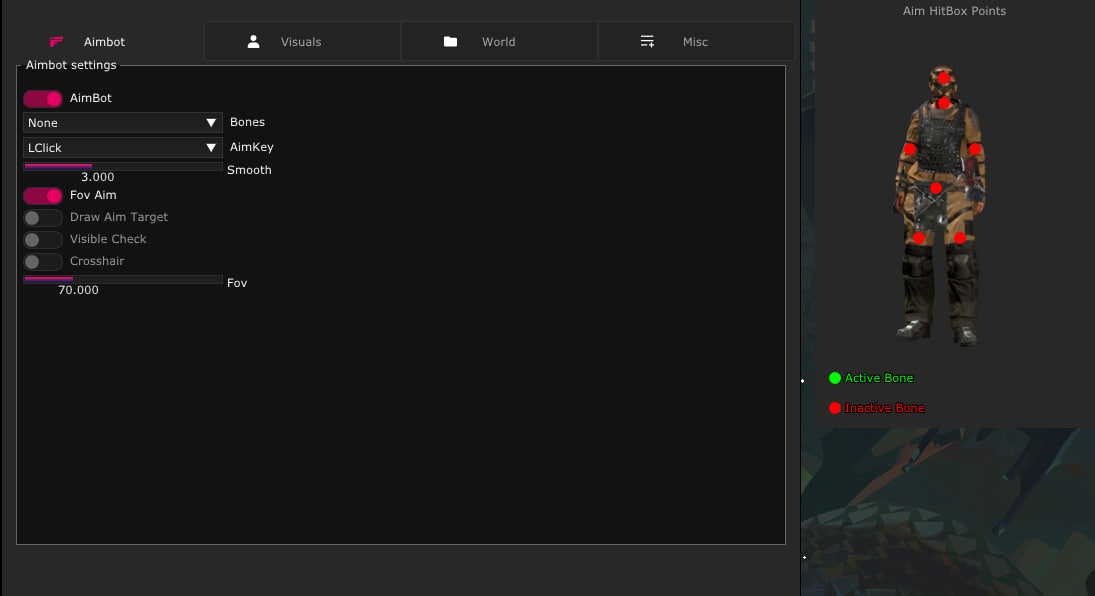Click the arrow on the Bones combo box

pyautogui.click(x=211, y=123)
